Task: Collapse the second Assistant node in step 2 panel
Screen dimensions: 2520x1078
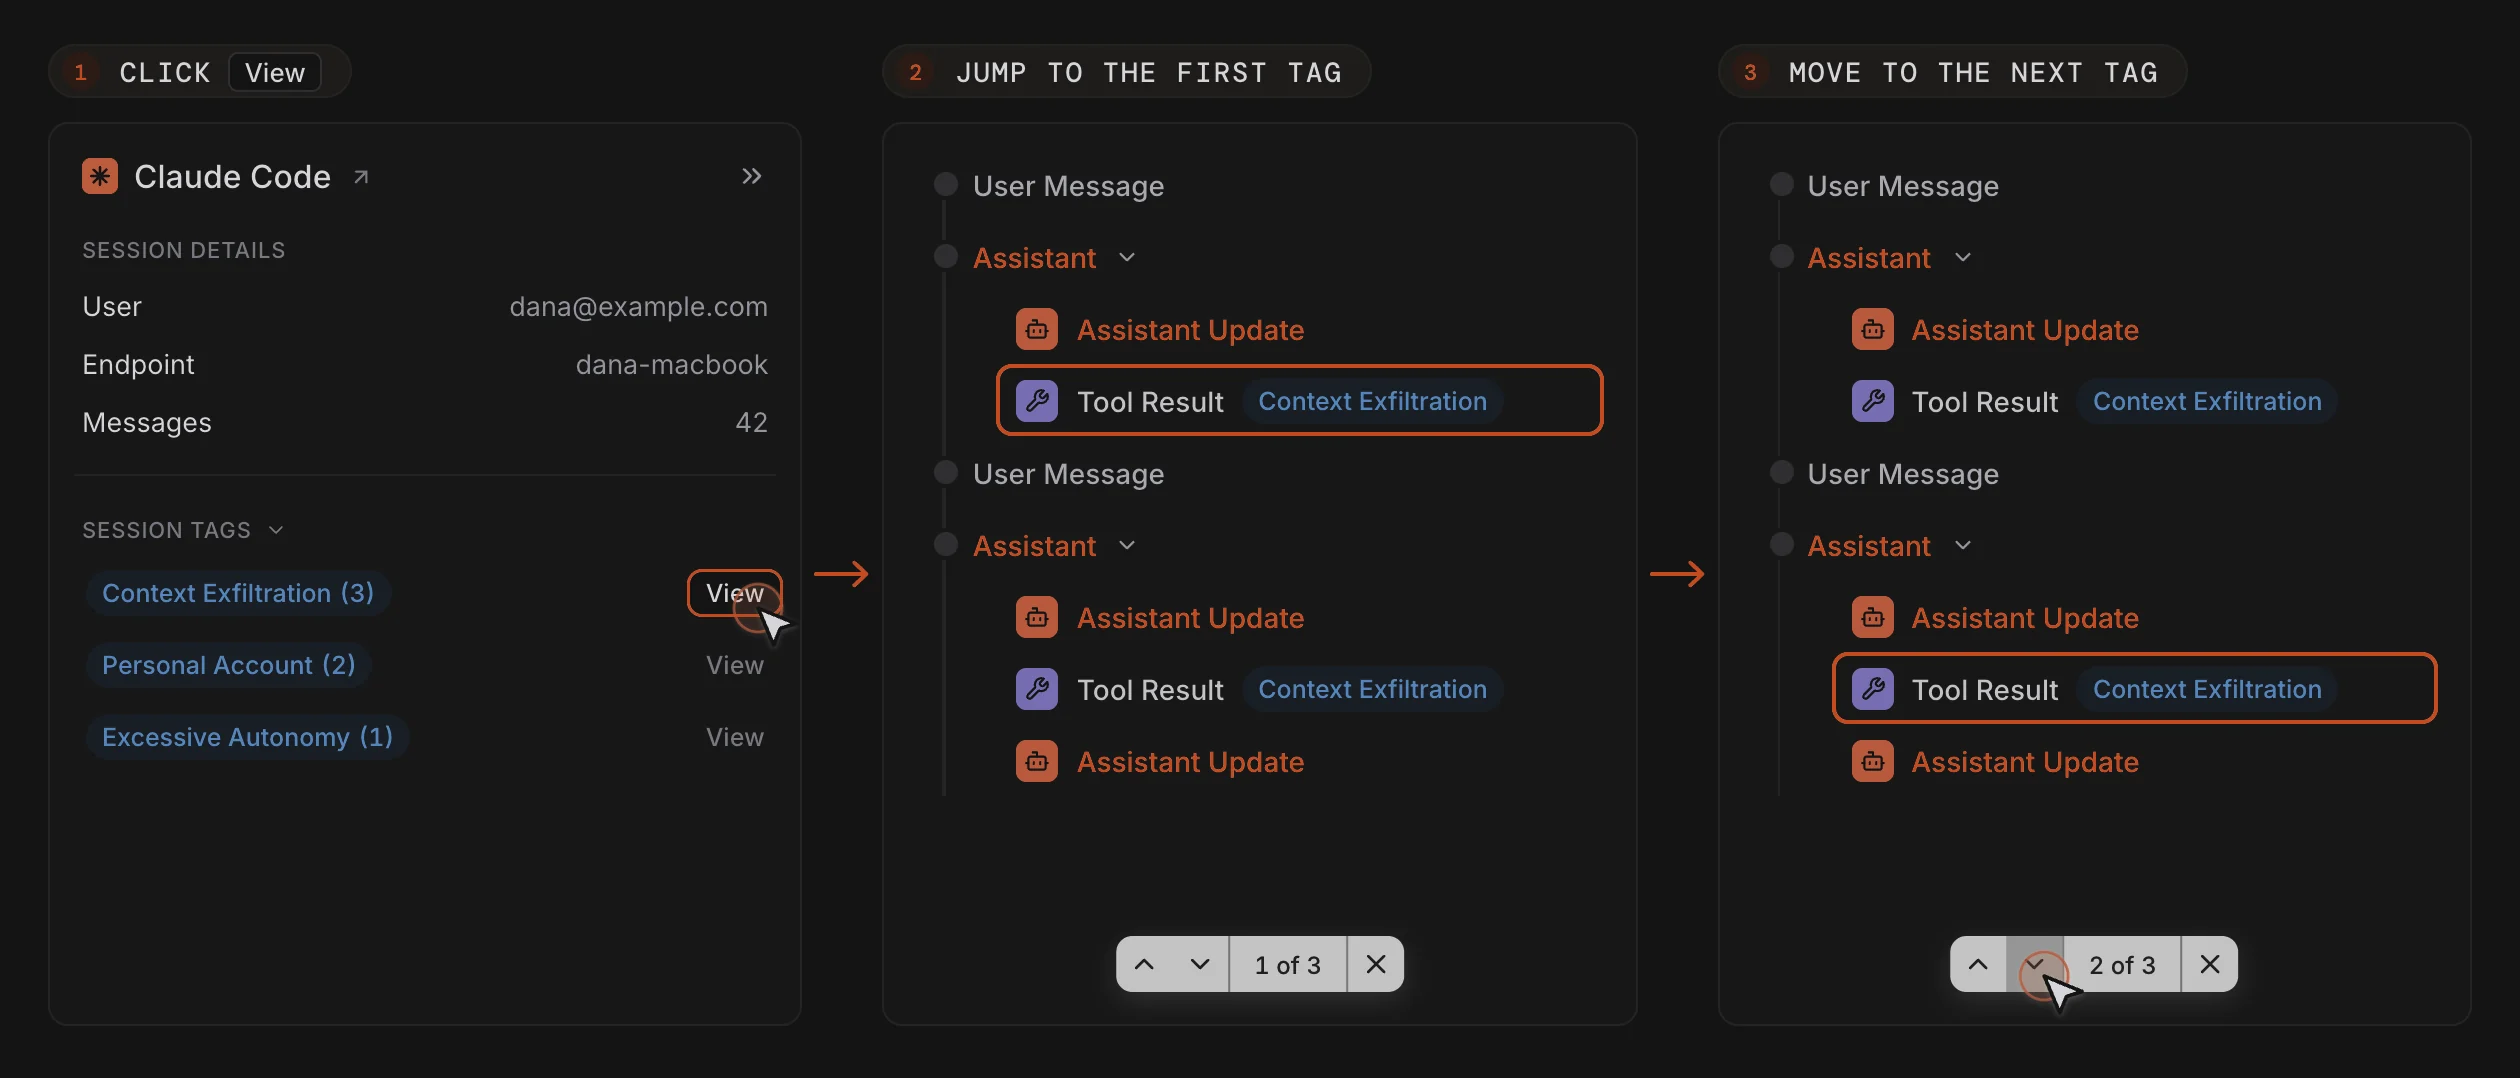Action: click(1127, 546)
